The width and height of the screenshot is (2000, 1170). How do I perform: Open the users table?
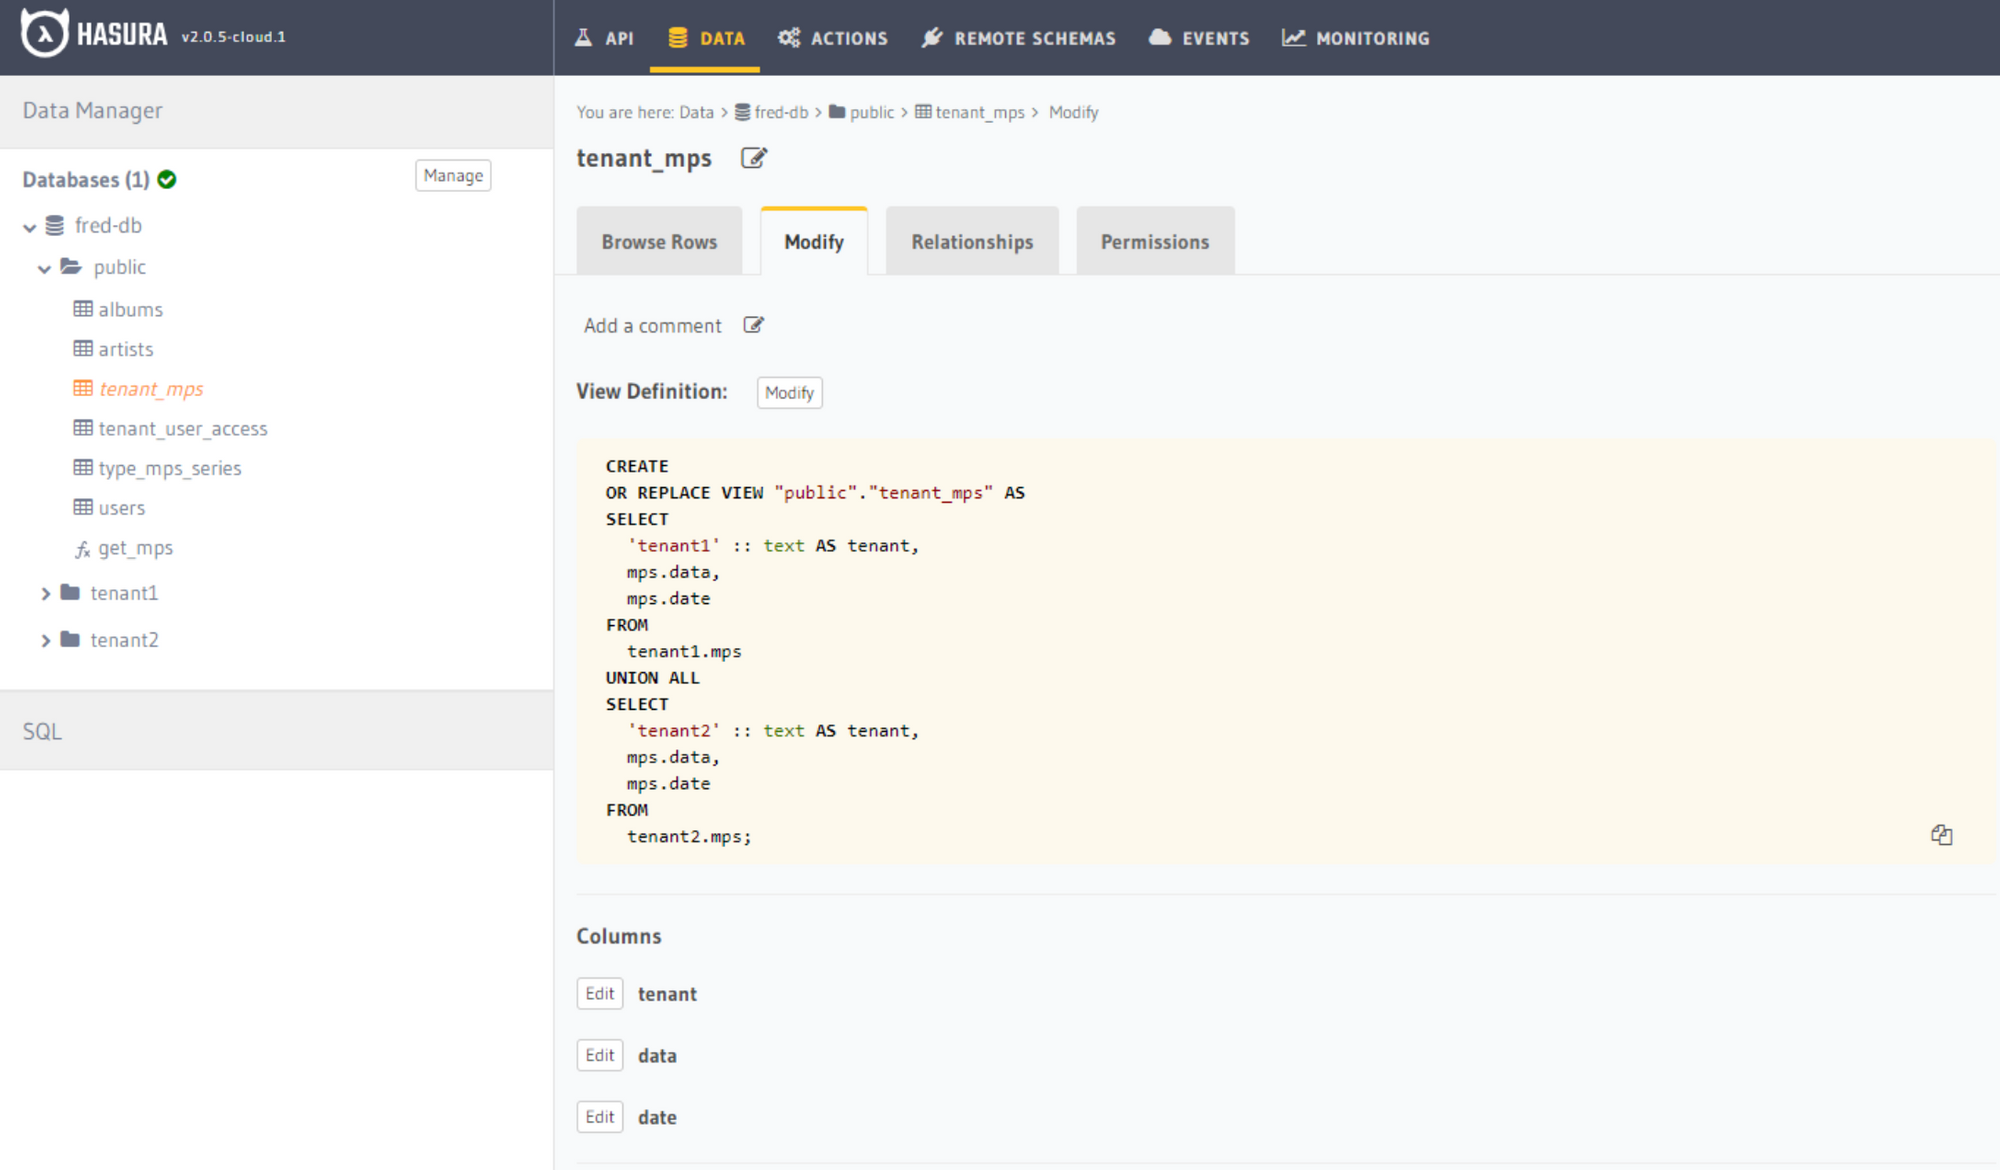point(122,508)
